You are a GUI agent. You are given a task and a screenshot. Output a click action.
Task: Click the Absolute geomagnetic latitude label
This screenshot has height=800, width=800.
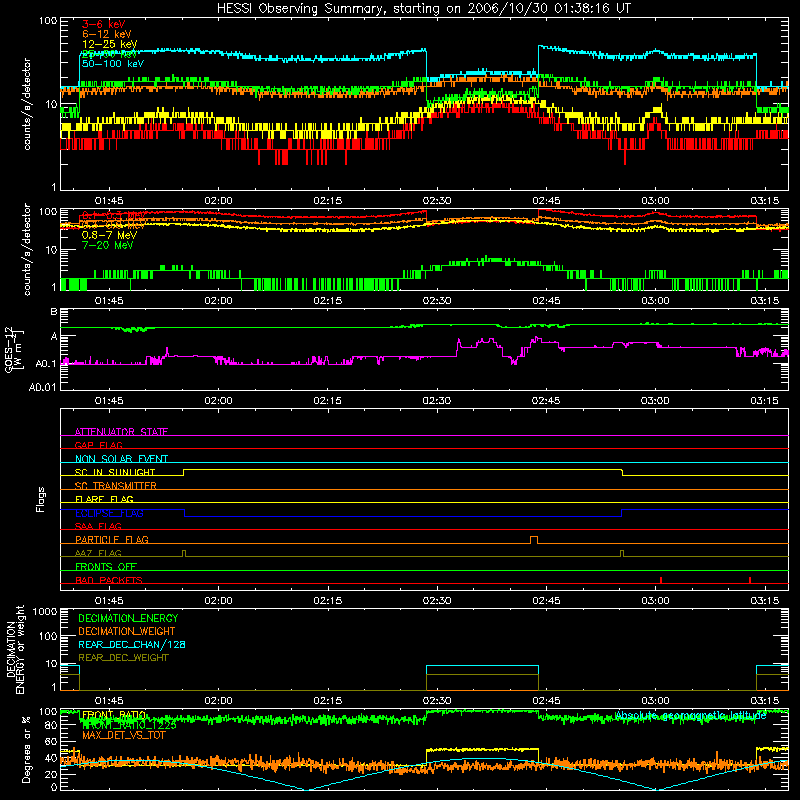coord(690,715)
